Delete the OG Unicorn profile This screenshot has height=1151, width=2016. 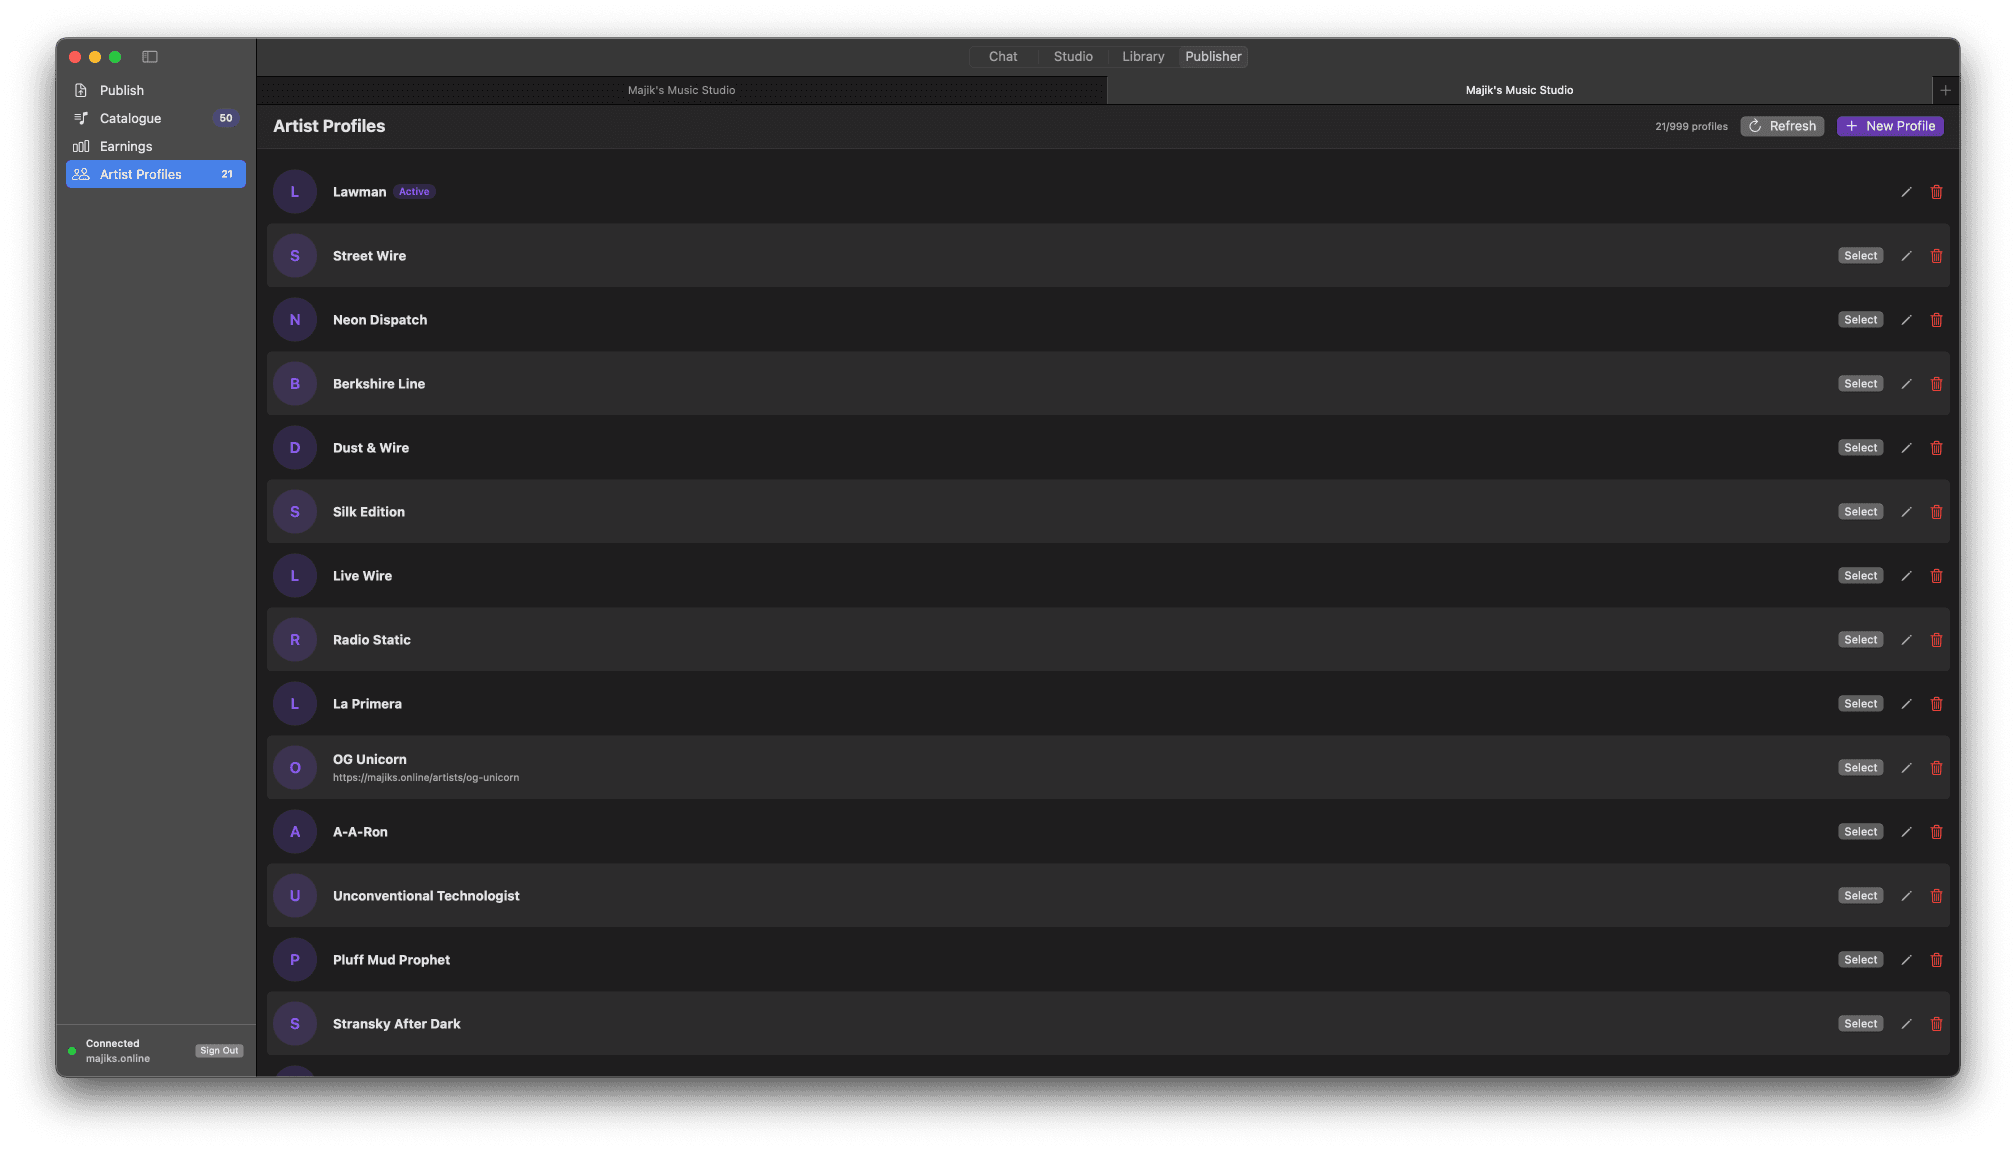point(1936,768)
